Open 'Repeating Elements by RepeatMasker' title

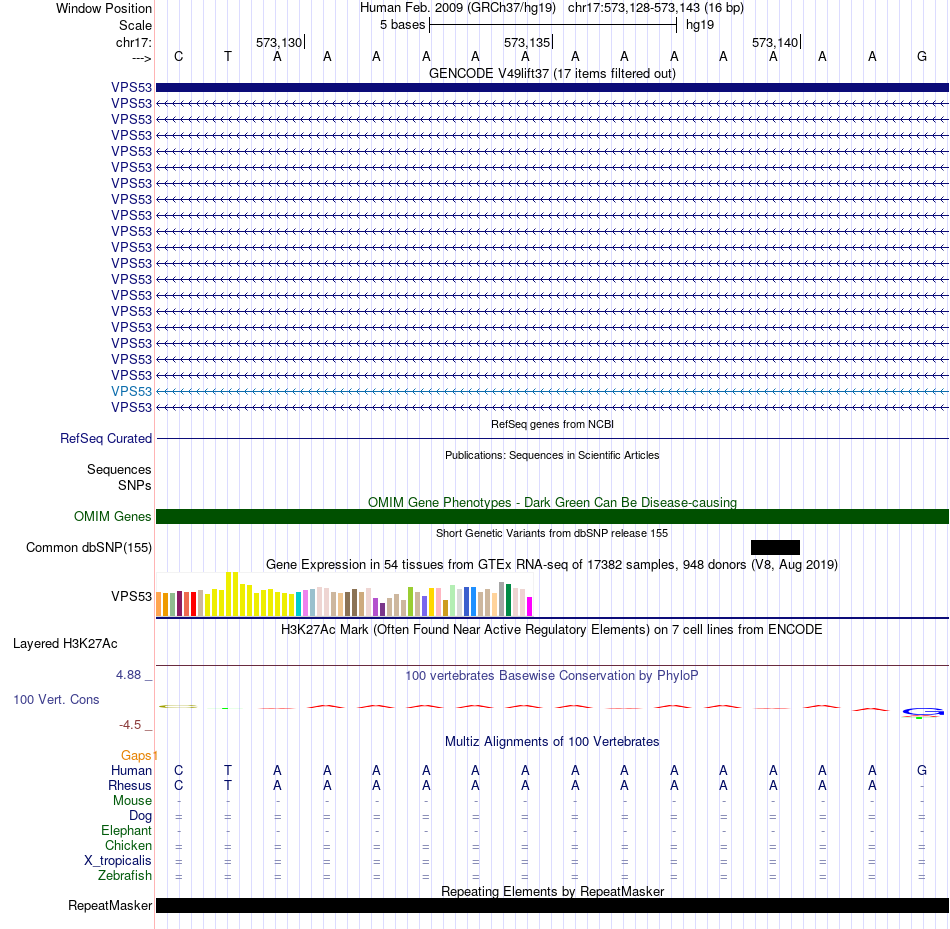[x=552, y=891]
